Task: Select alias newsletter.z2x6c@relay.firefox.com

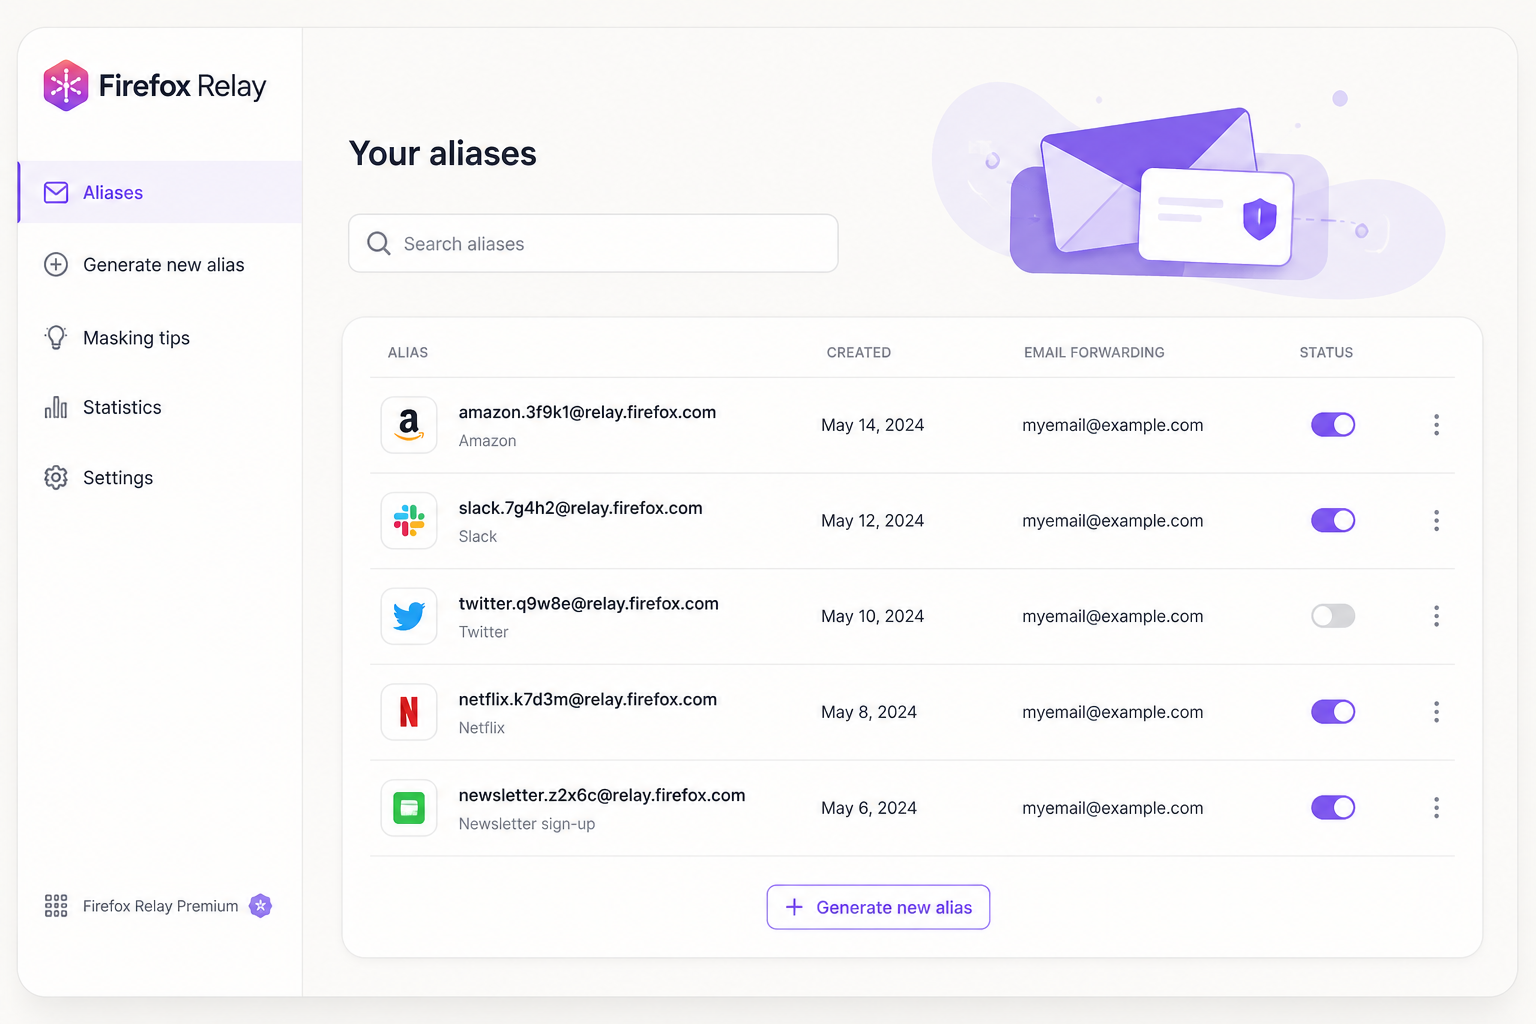Action: point(602,795)
